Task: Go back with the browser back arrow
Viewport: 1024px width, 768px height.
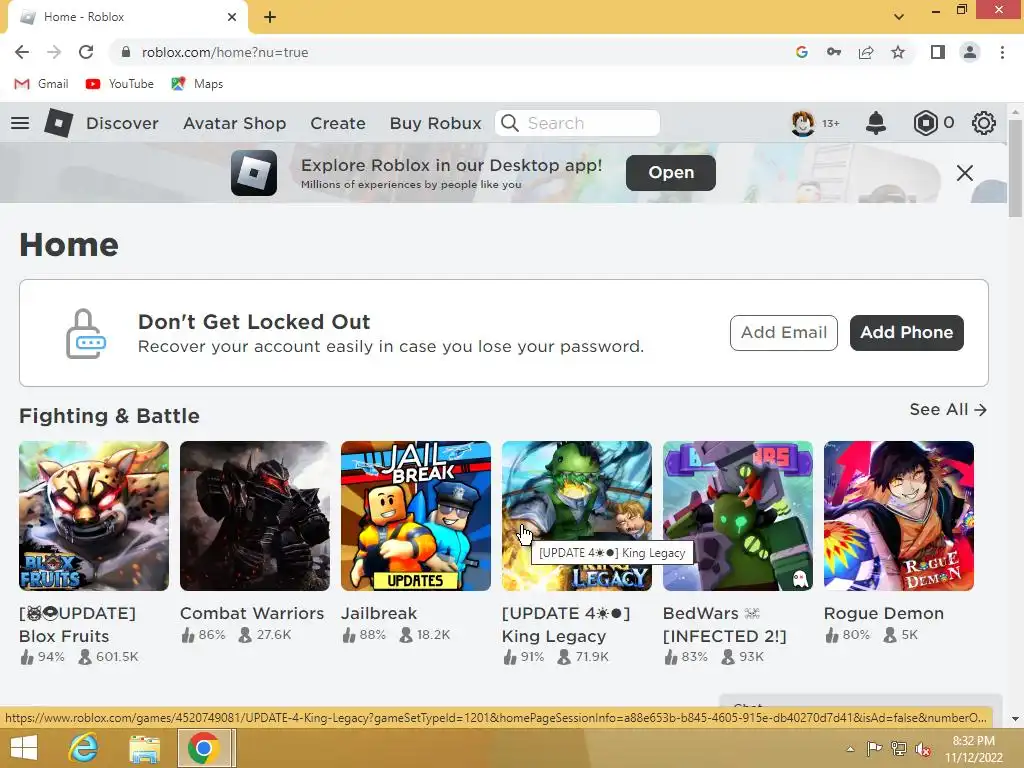Action: point(22,52)
